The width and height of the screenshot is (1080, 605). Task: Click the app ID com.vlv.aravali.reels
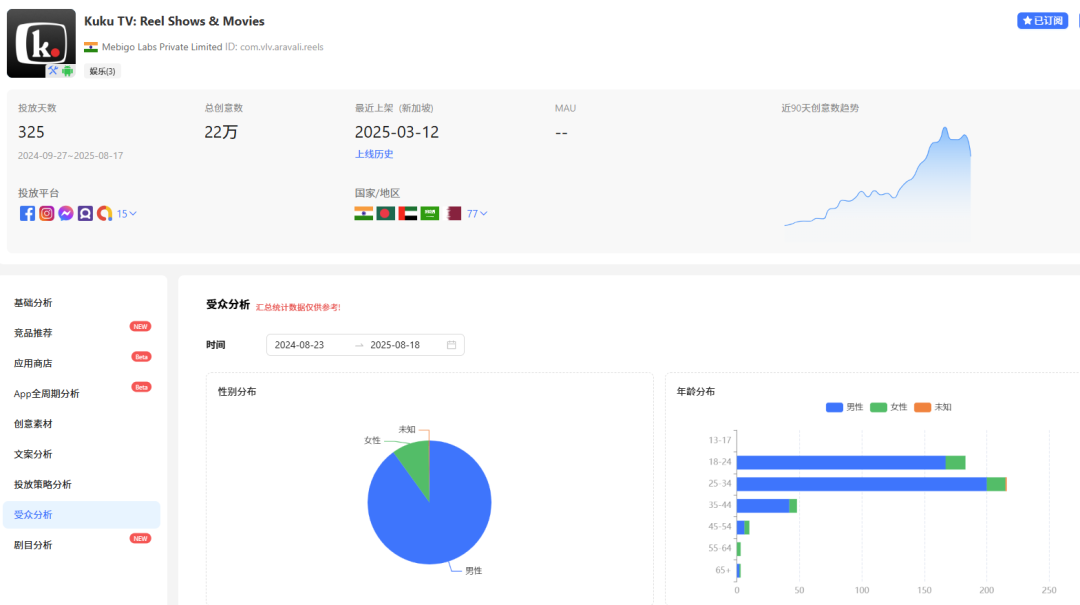pos(282,47)
